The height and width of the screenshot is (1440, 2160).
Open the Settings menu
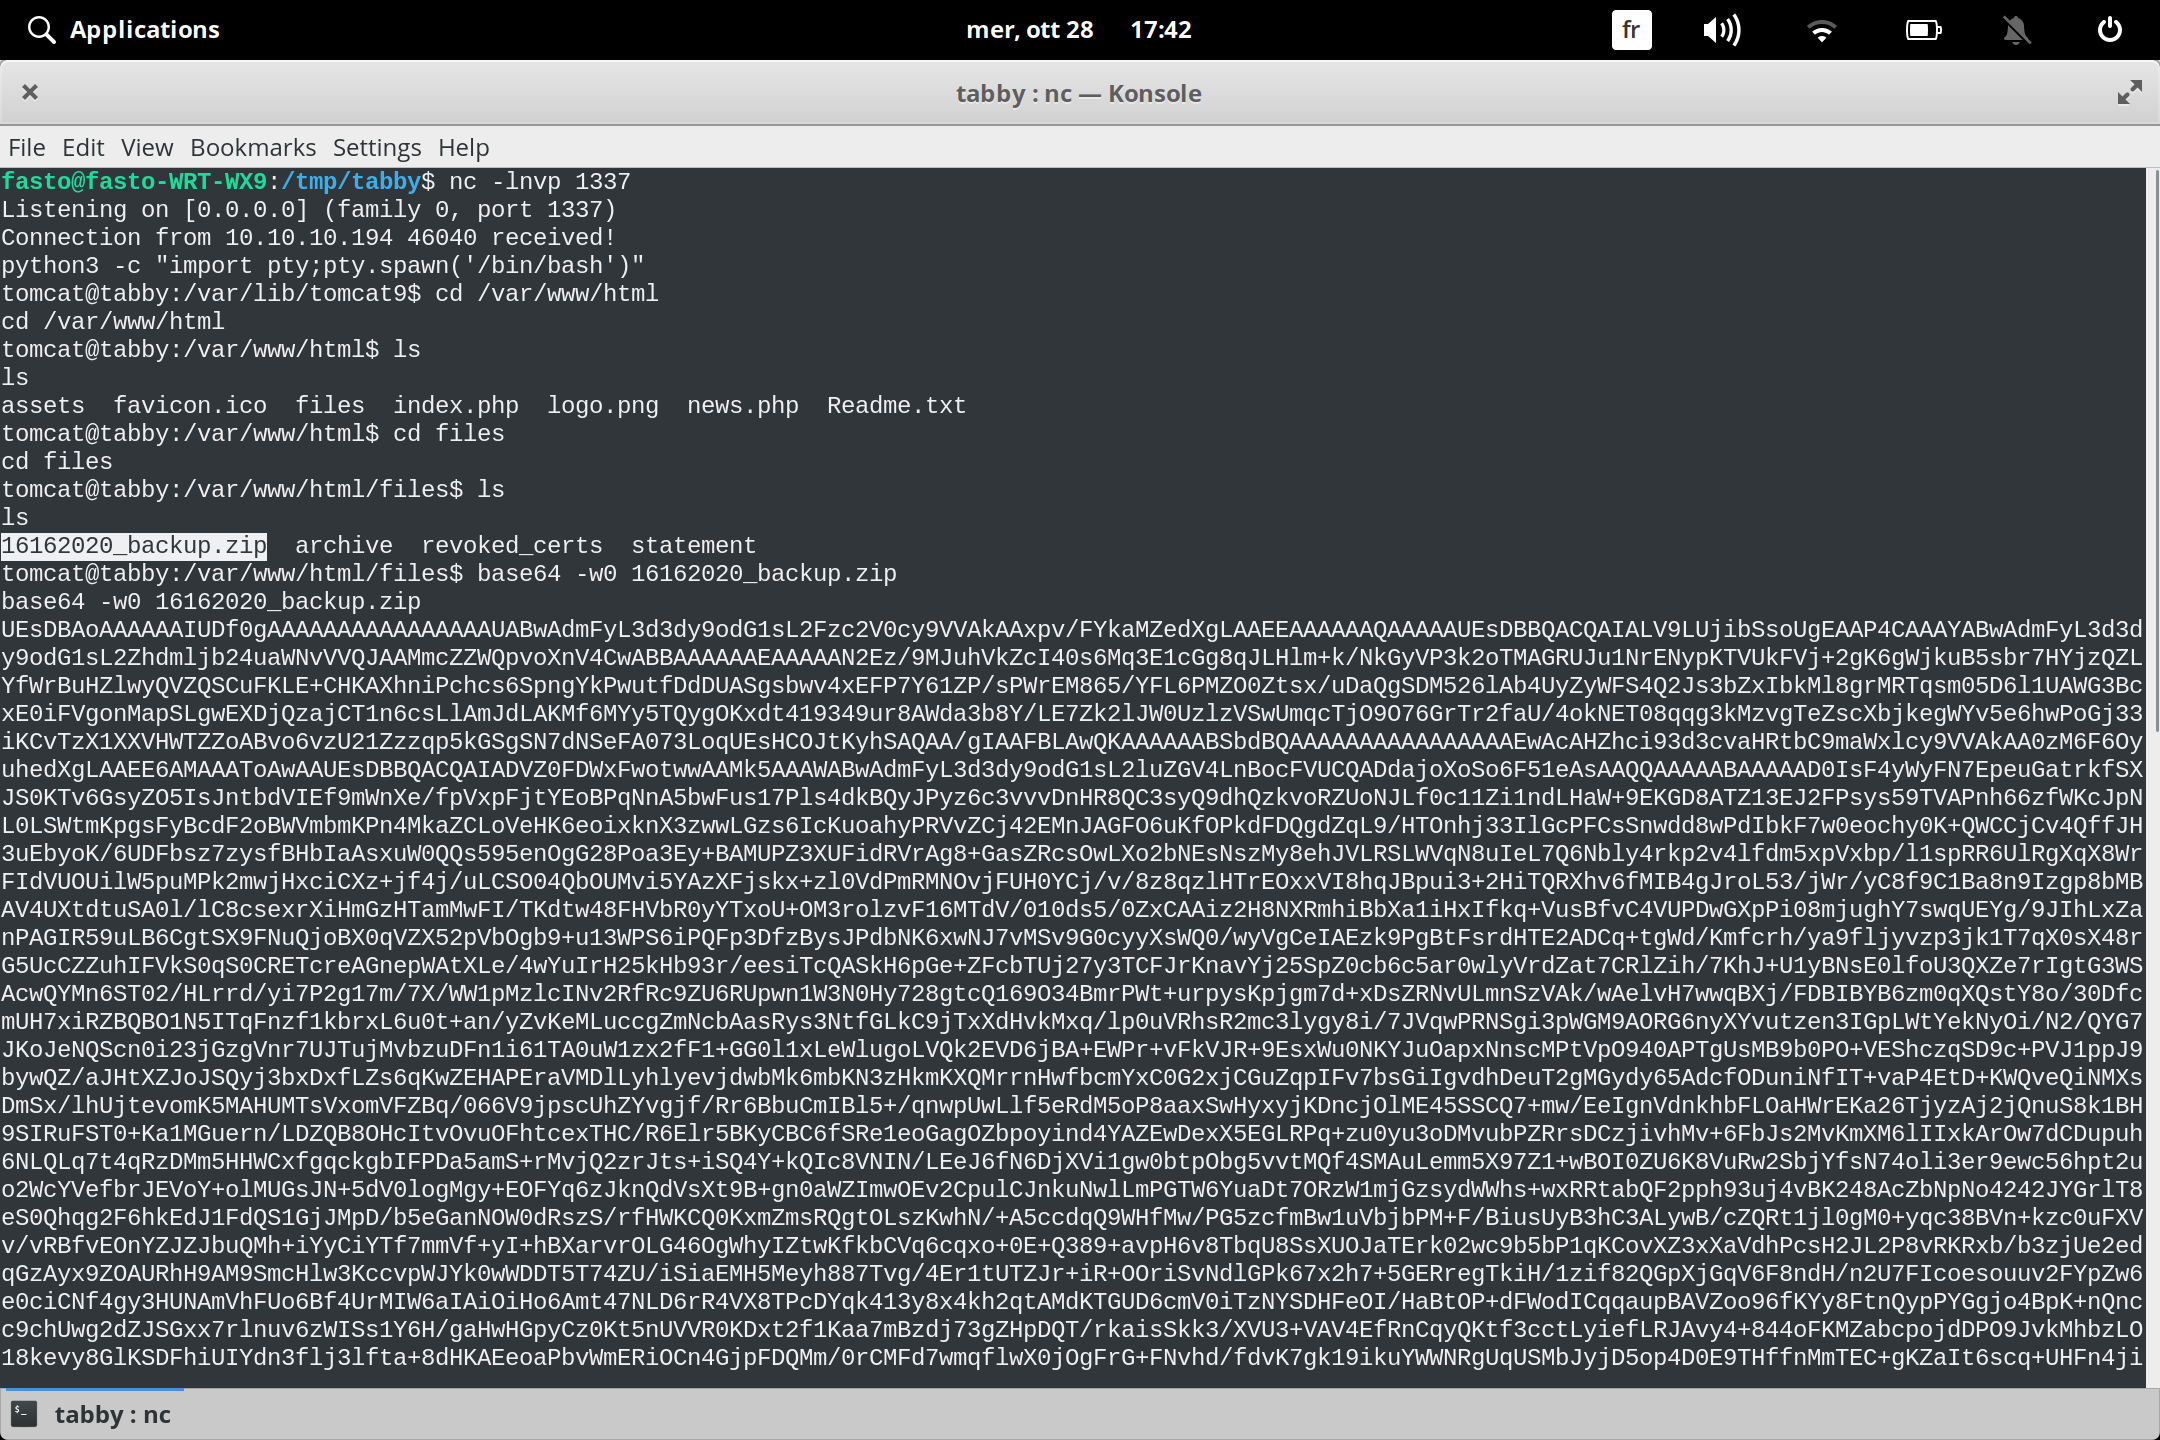pyautogui.click(x=377, y=147)
